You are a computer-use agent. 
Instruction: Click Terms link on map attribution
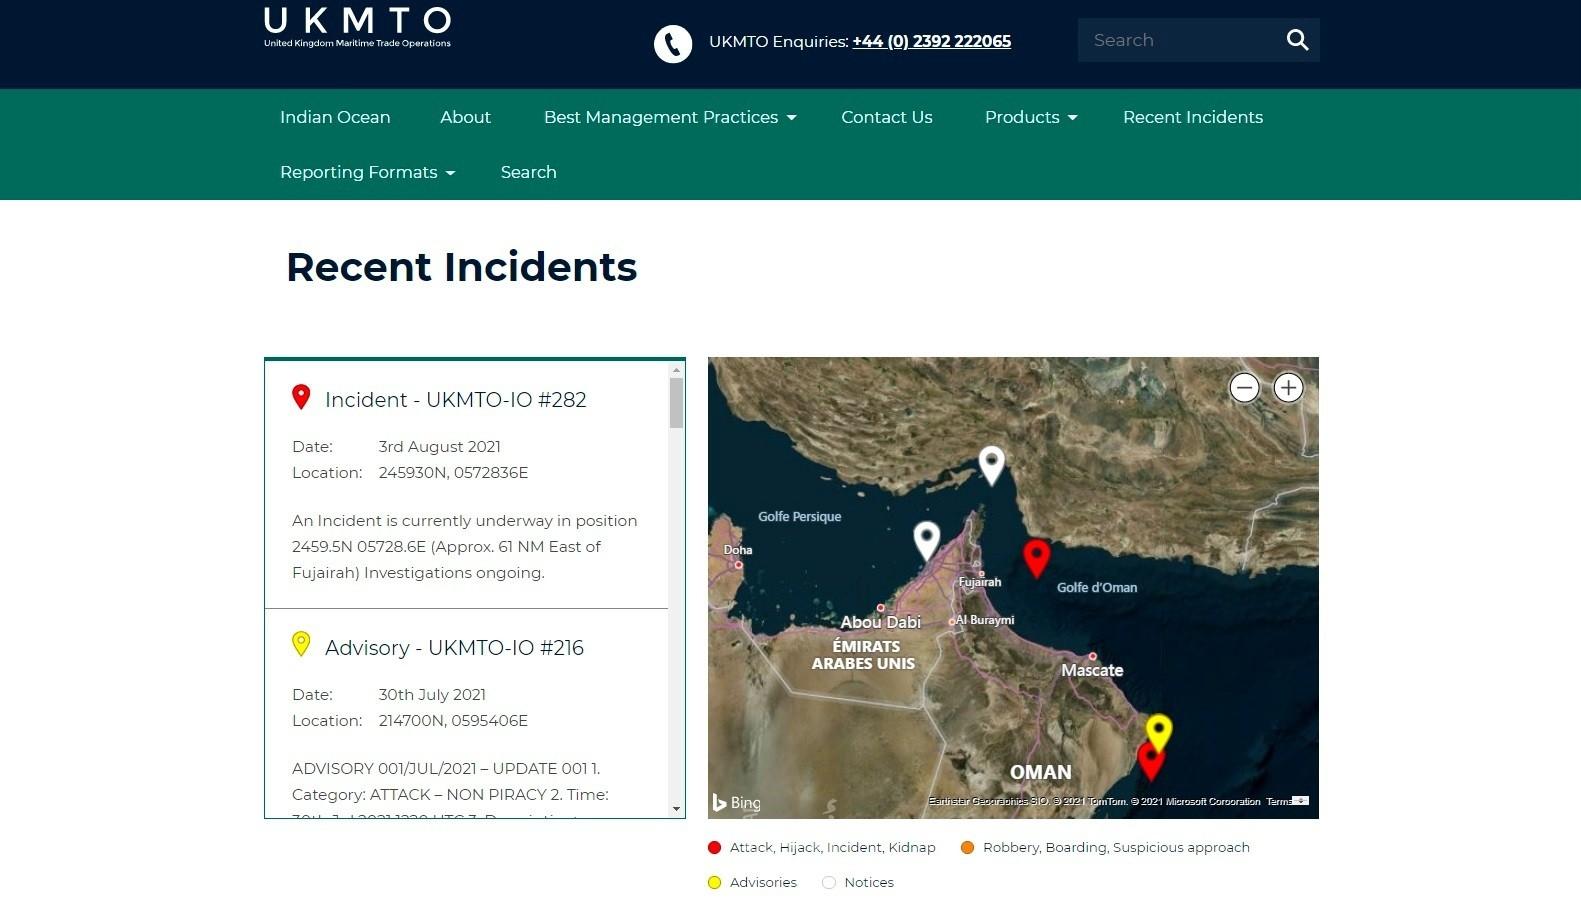click(x=1278, y=801)
